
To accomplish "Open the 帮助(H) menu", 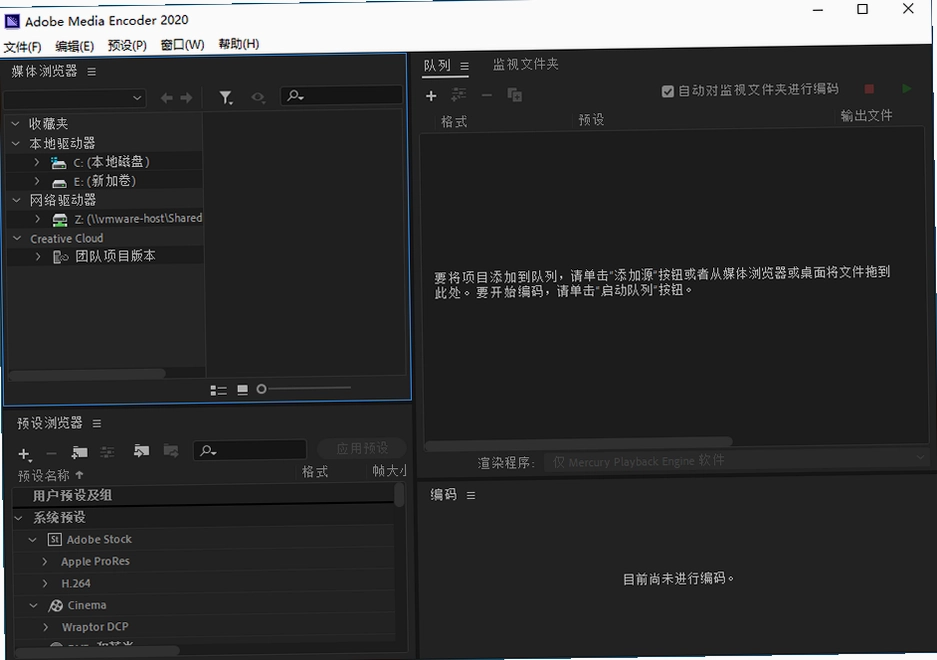I will click(238, 44).
